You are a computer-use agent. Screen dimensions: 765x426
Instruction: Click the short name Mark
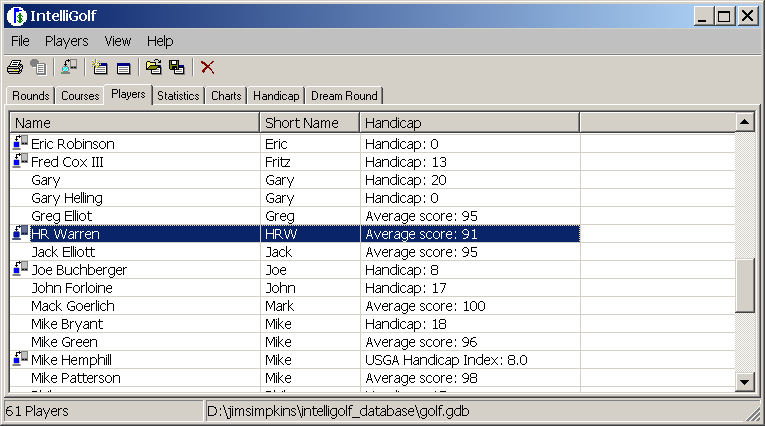[280, 306]
